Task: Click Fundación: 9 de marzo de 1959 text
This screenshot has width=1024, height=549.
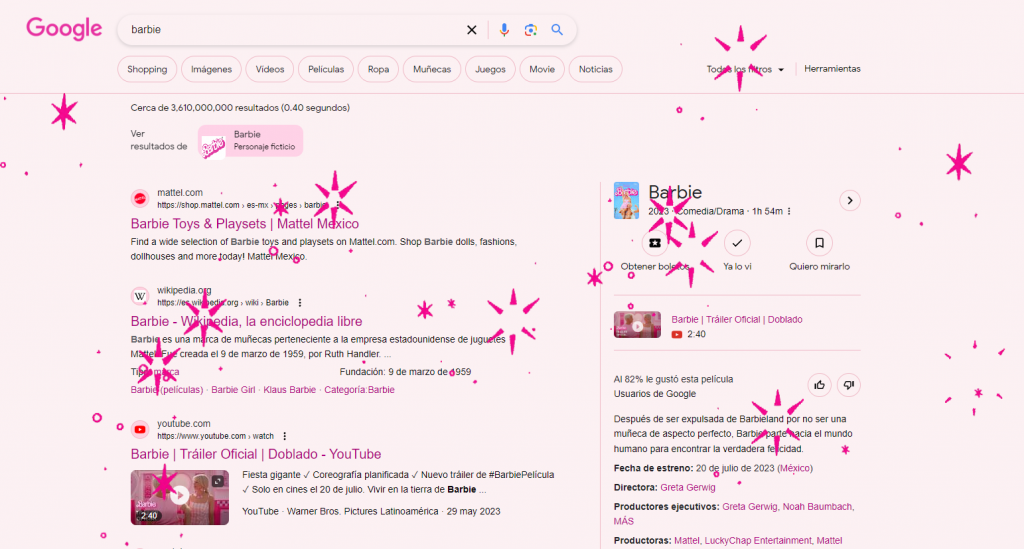Action: tap(405, 372)
